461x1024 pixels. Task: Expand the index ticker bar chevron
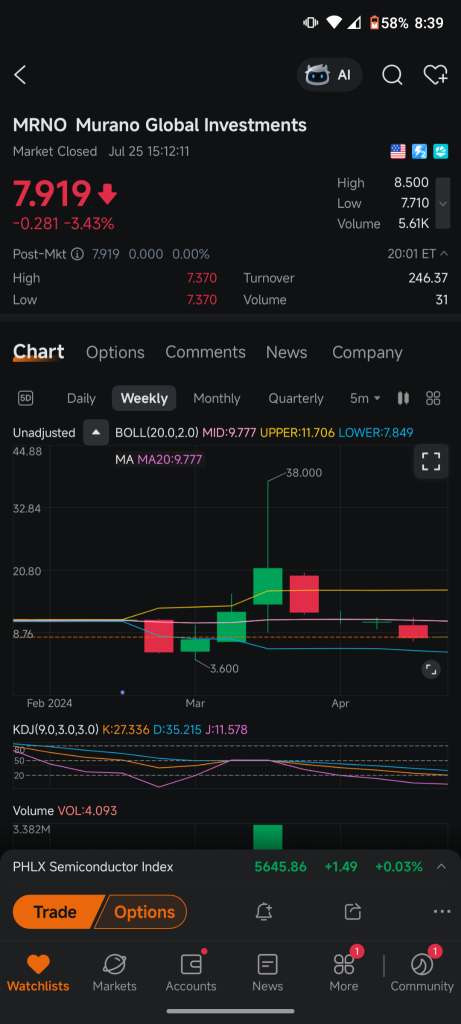441,867
